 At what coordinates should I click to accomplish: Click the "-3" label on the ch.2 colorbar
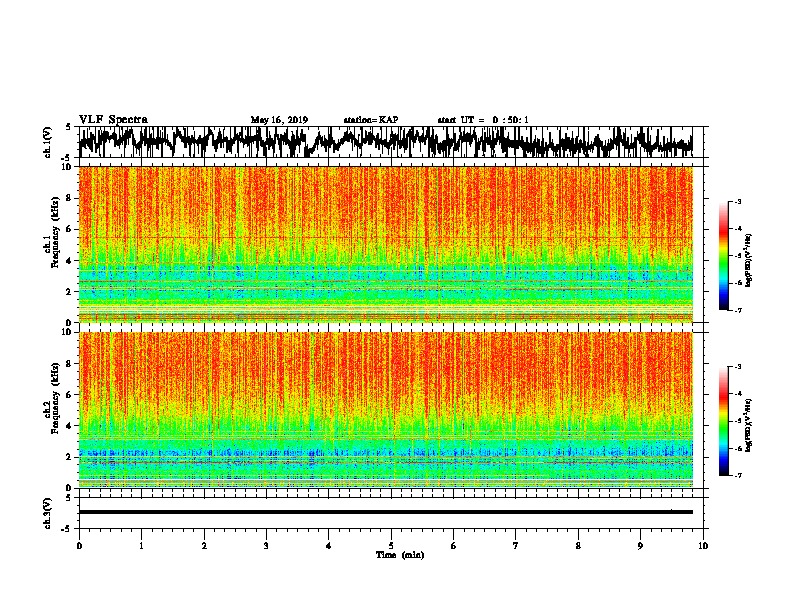pyautogui.click(x=737, y=367)
